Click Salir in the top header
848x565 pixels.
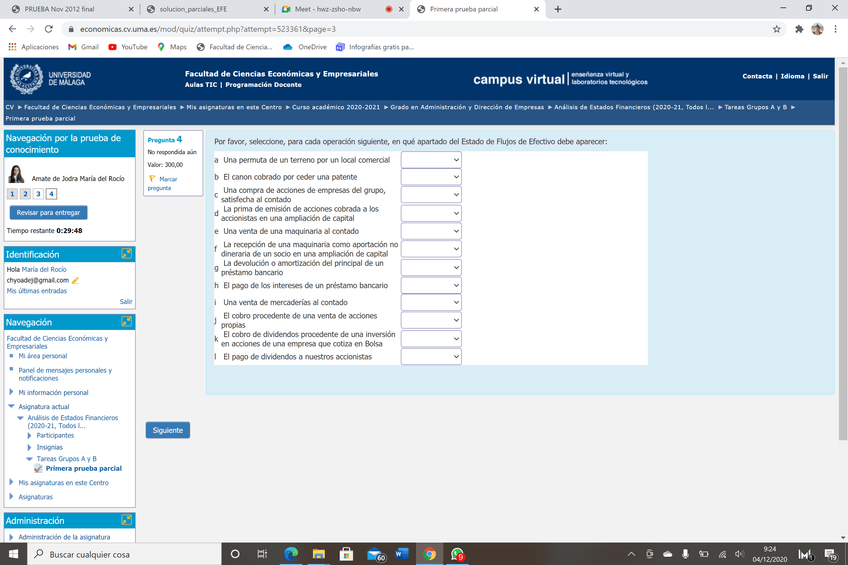(x=820, y=76)
